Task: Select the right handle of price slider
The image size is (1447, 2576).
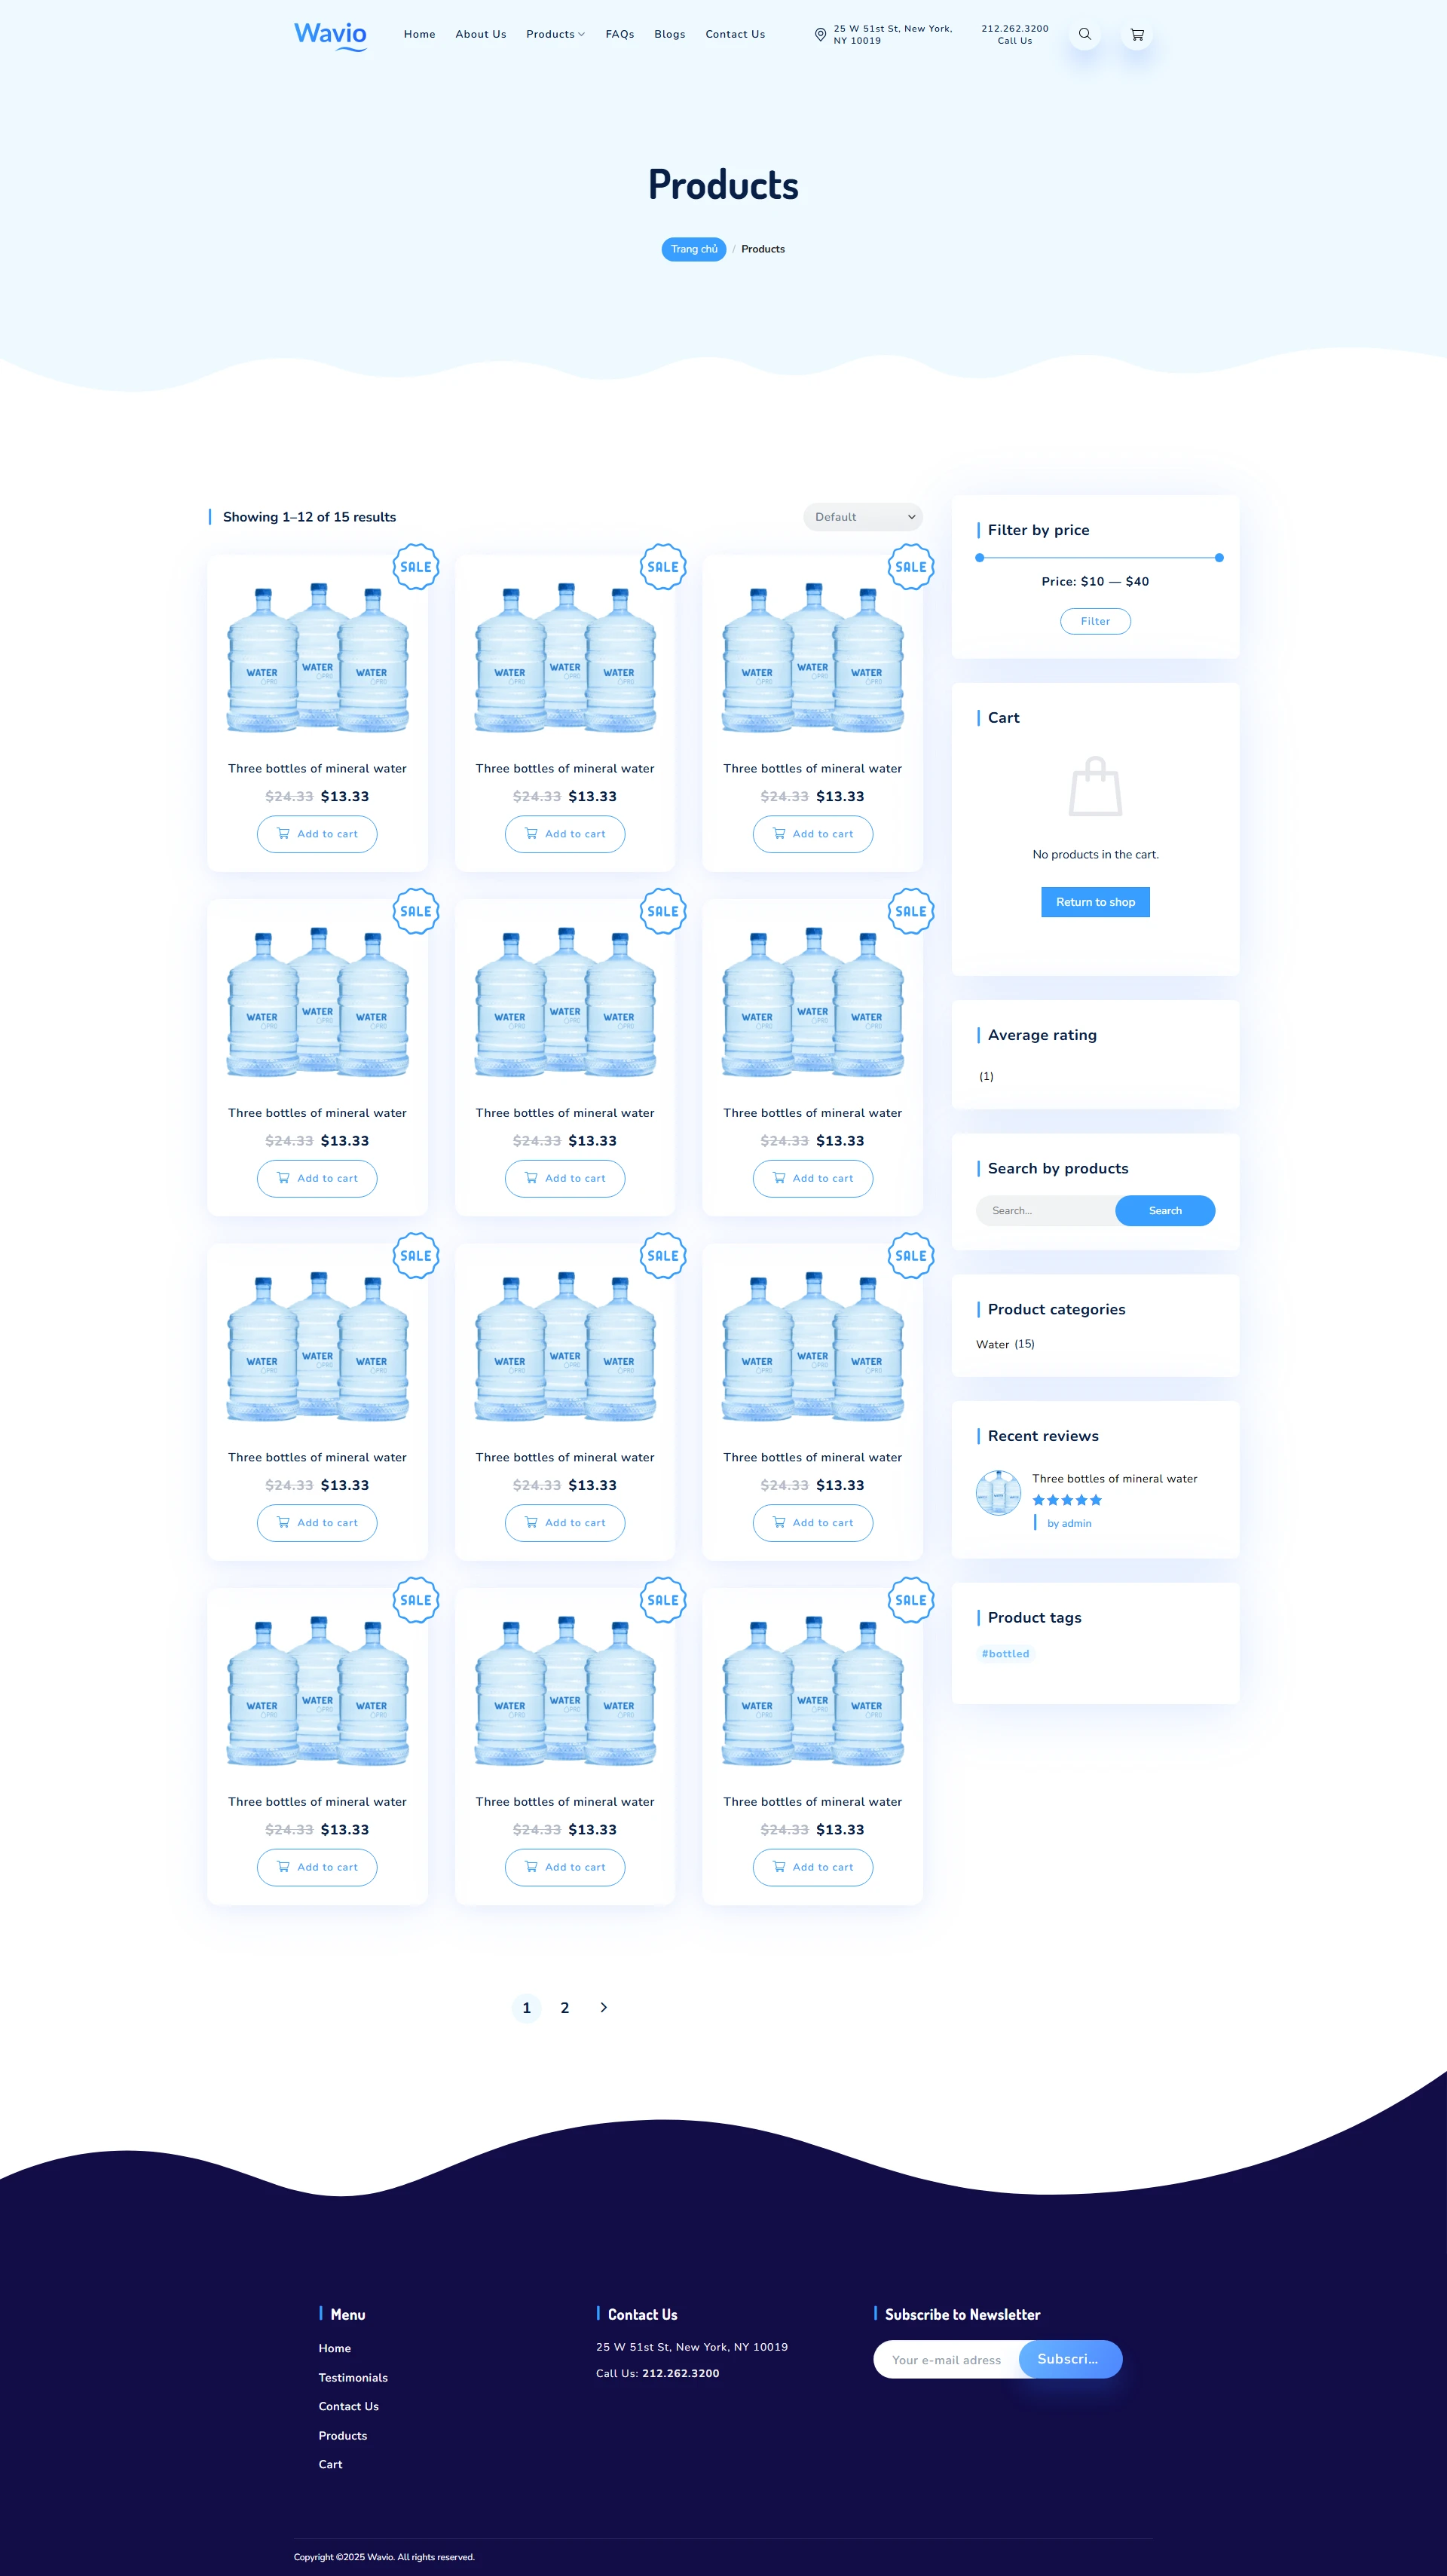Action: pos(1219,558)
